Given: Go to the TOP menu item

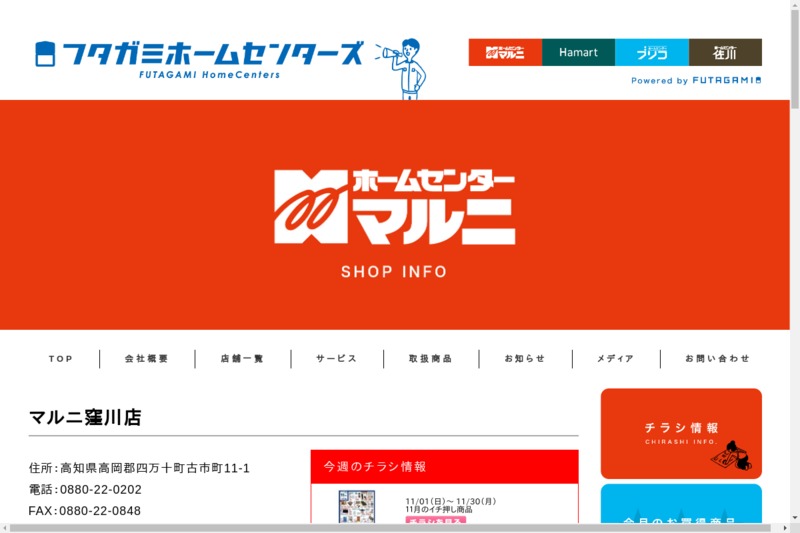Looking at the screenshot, I should click(61, 359).
